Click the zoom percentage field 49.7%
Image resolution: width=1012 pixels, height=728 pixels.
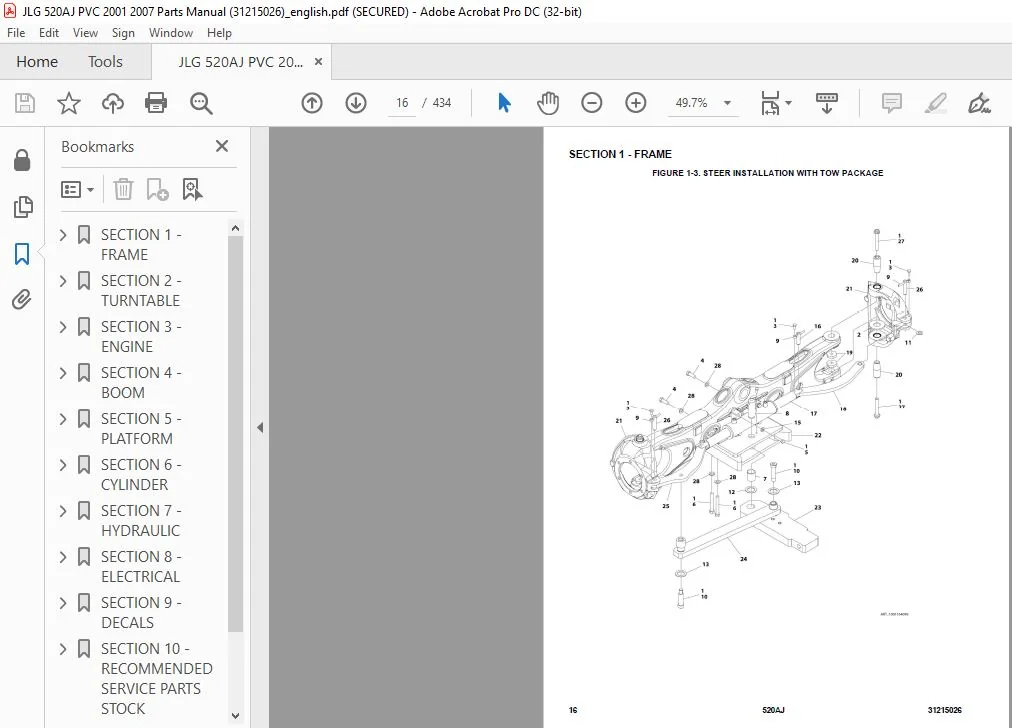(x=691, y=103)
